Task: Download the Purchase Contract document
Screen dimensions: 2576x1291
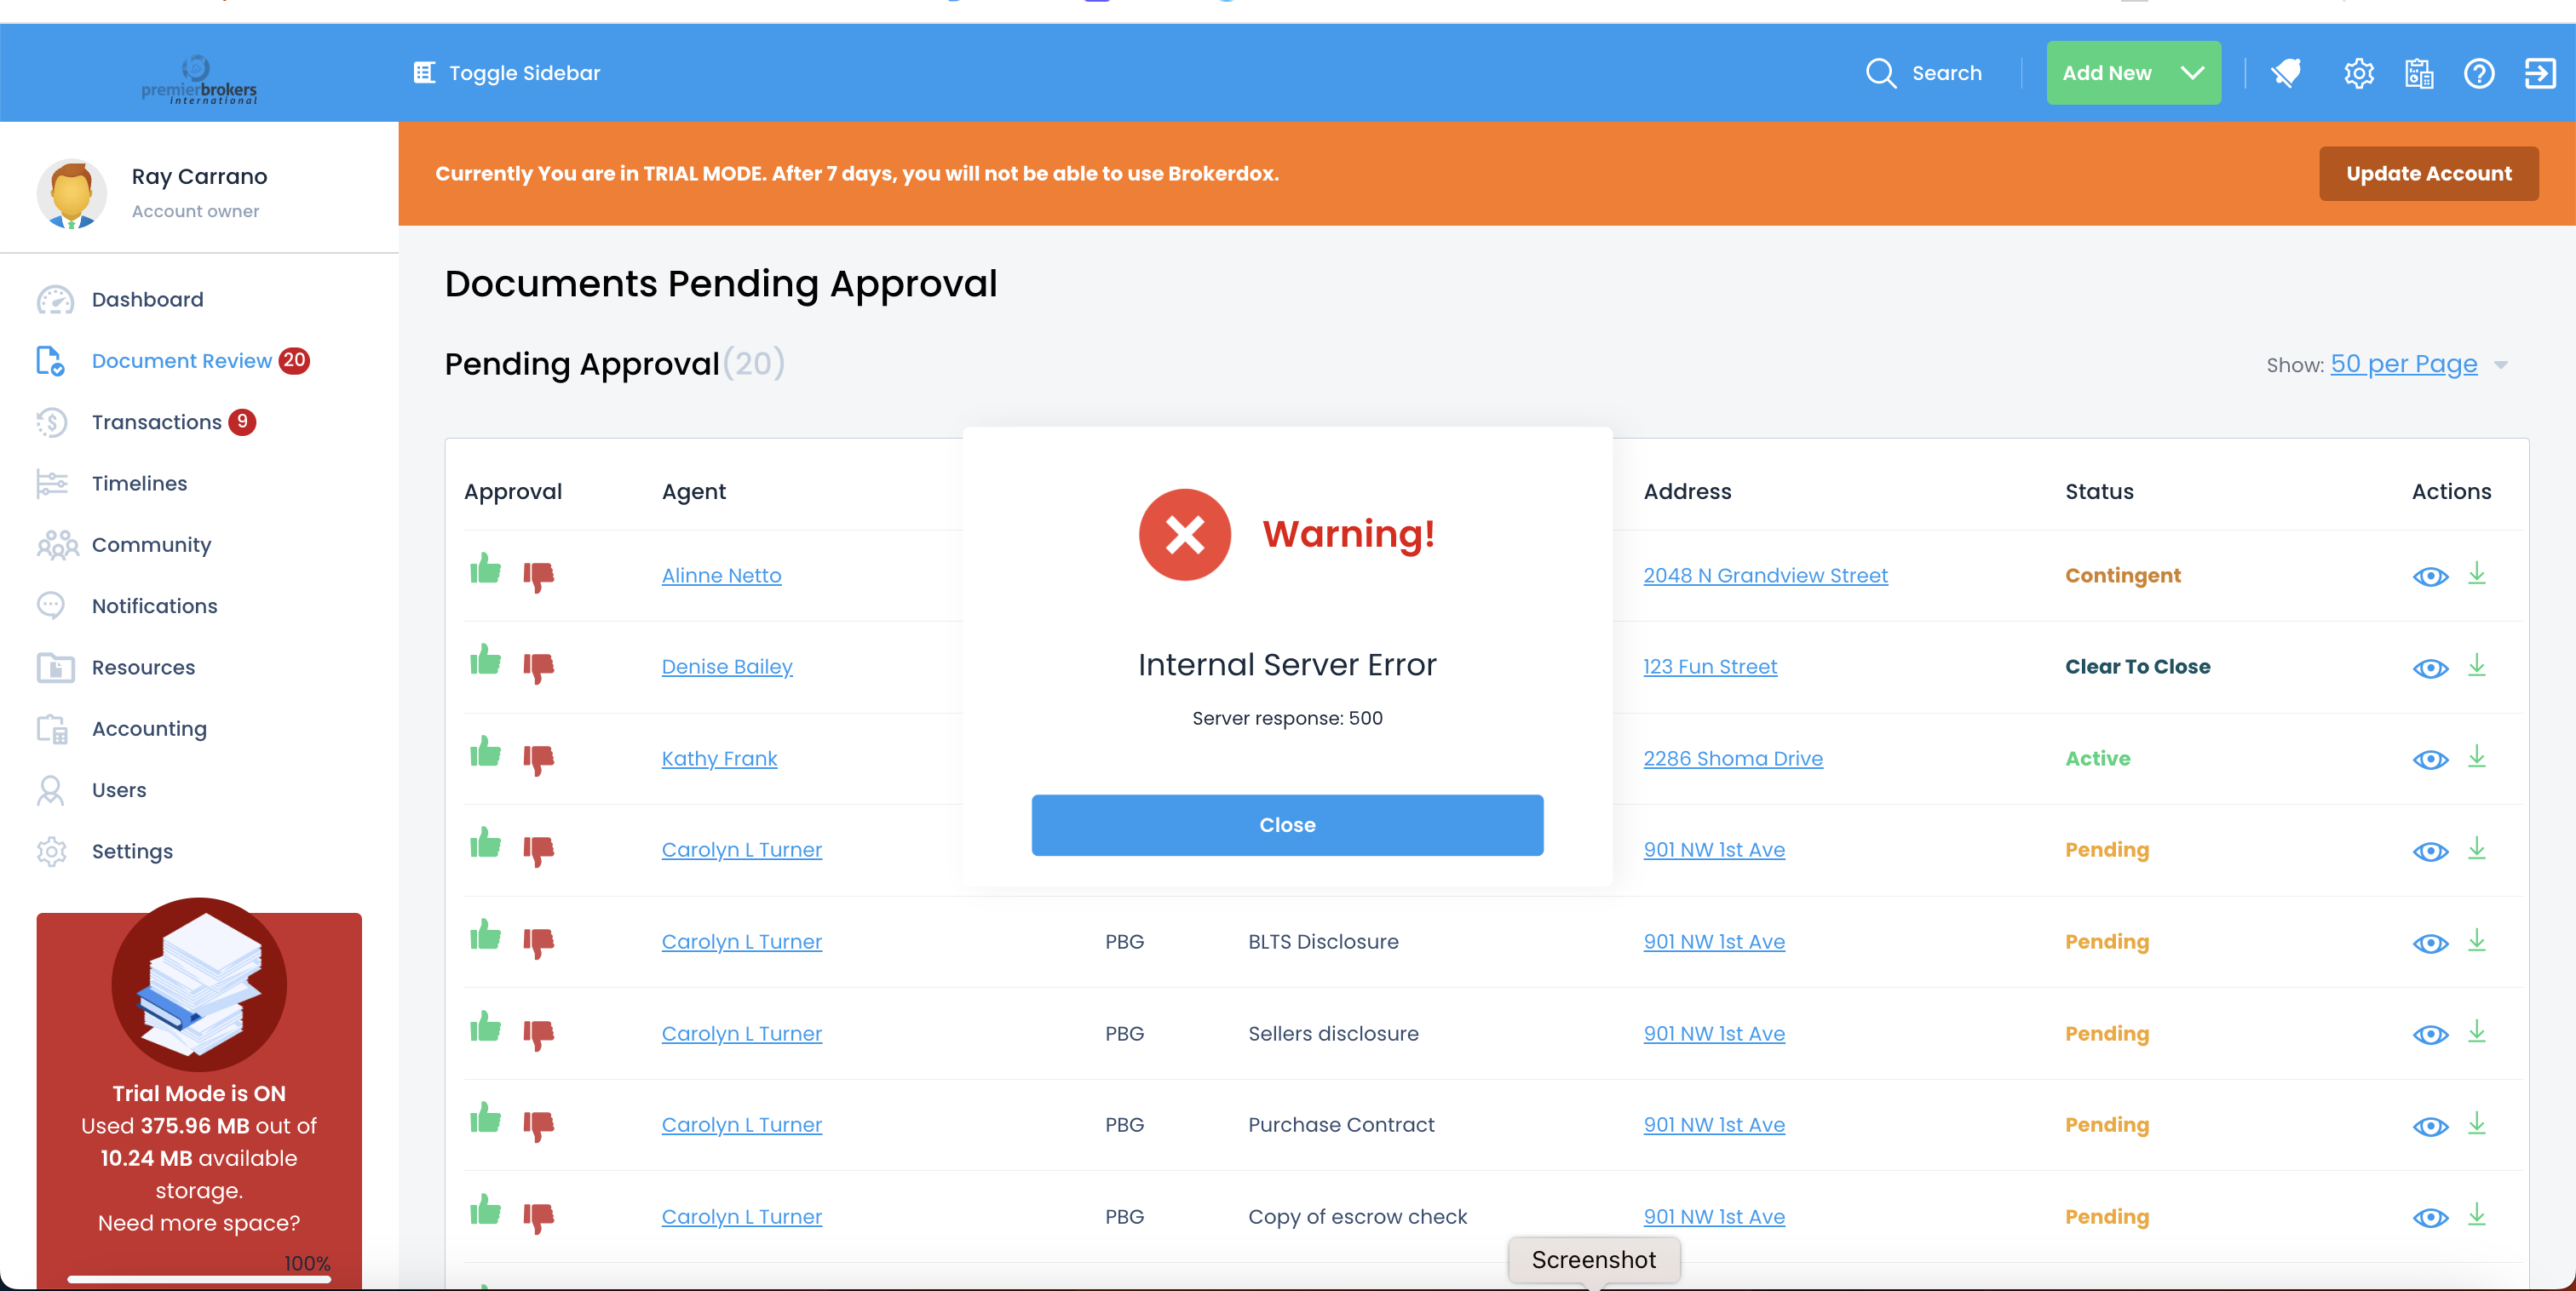Action: tap(2476, 1123)
